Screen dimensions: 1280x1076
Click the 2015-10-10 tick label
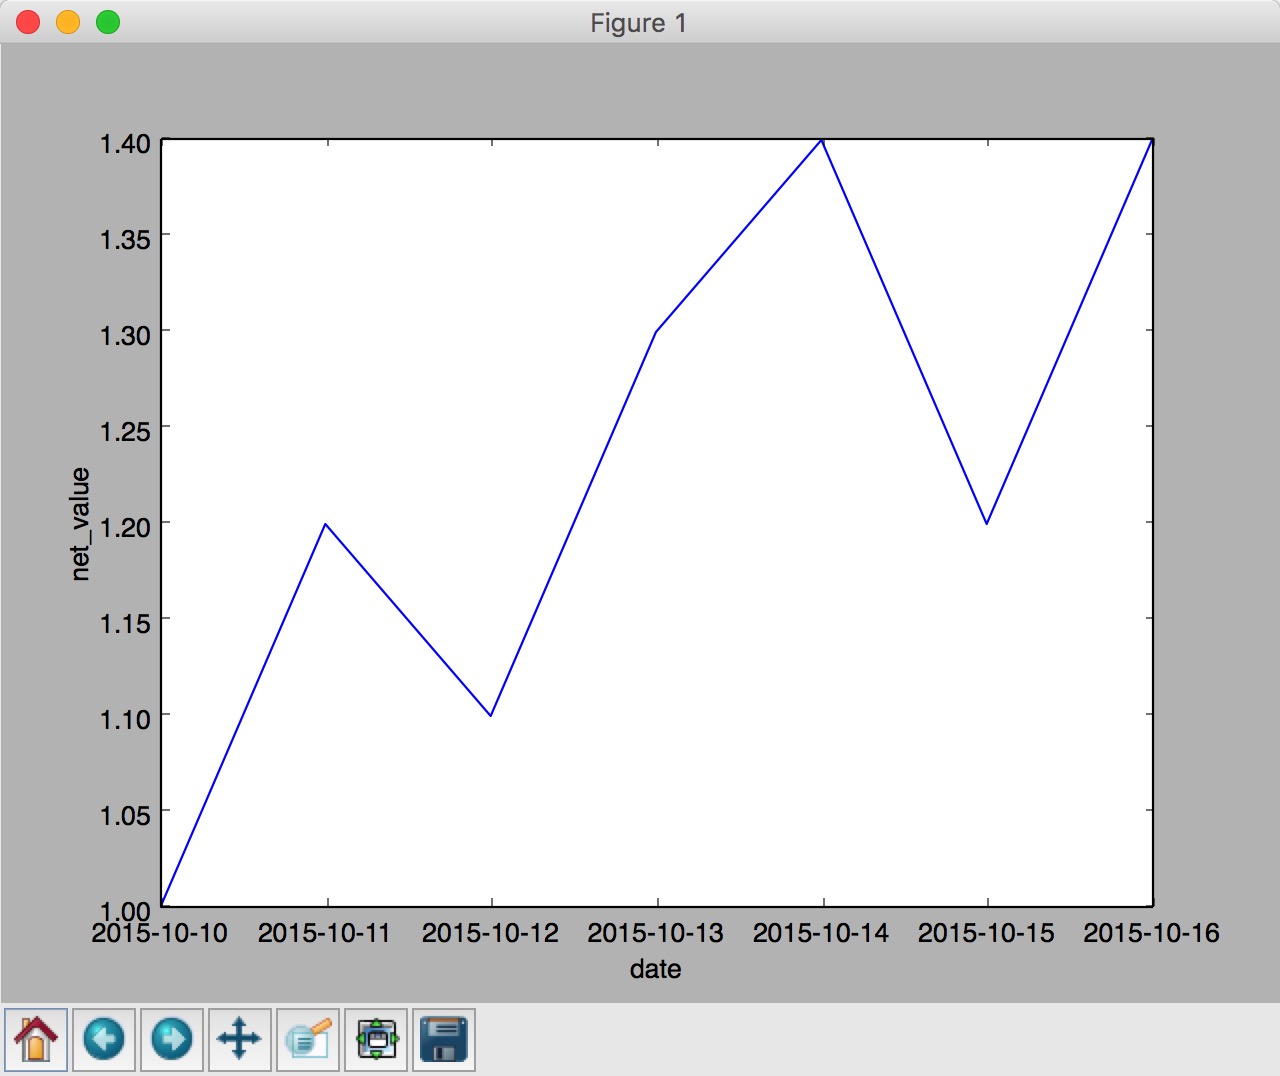coord(160,933)
